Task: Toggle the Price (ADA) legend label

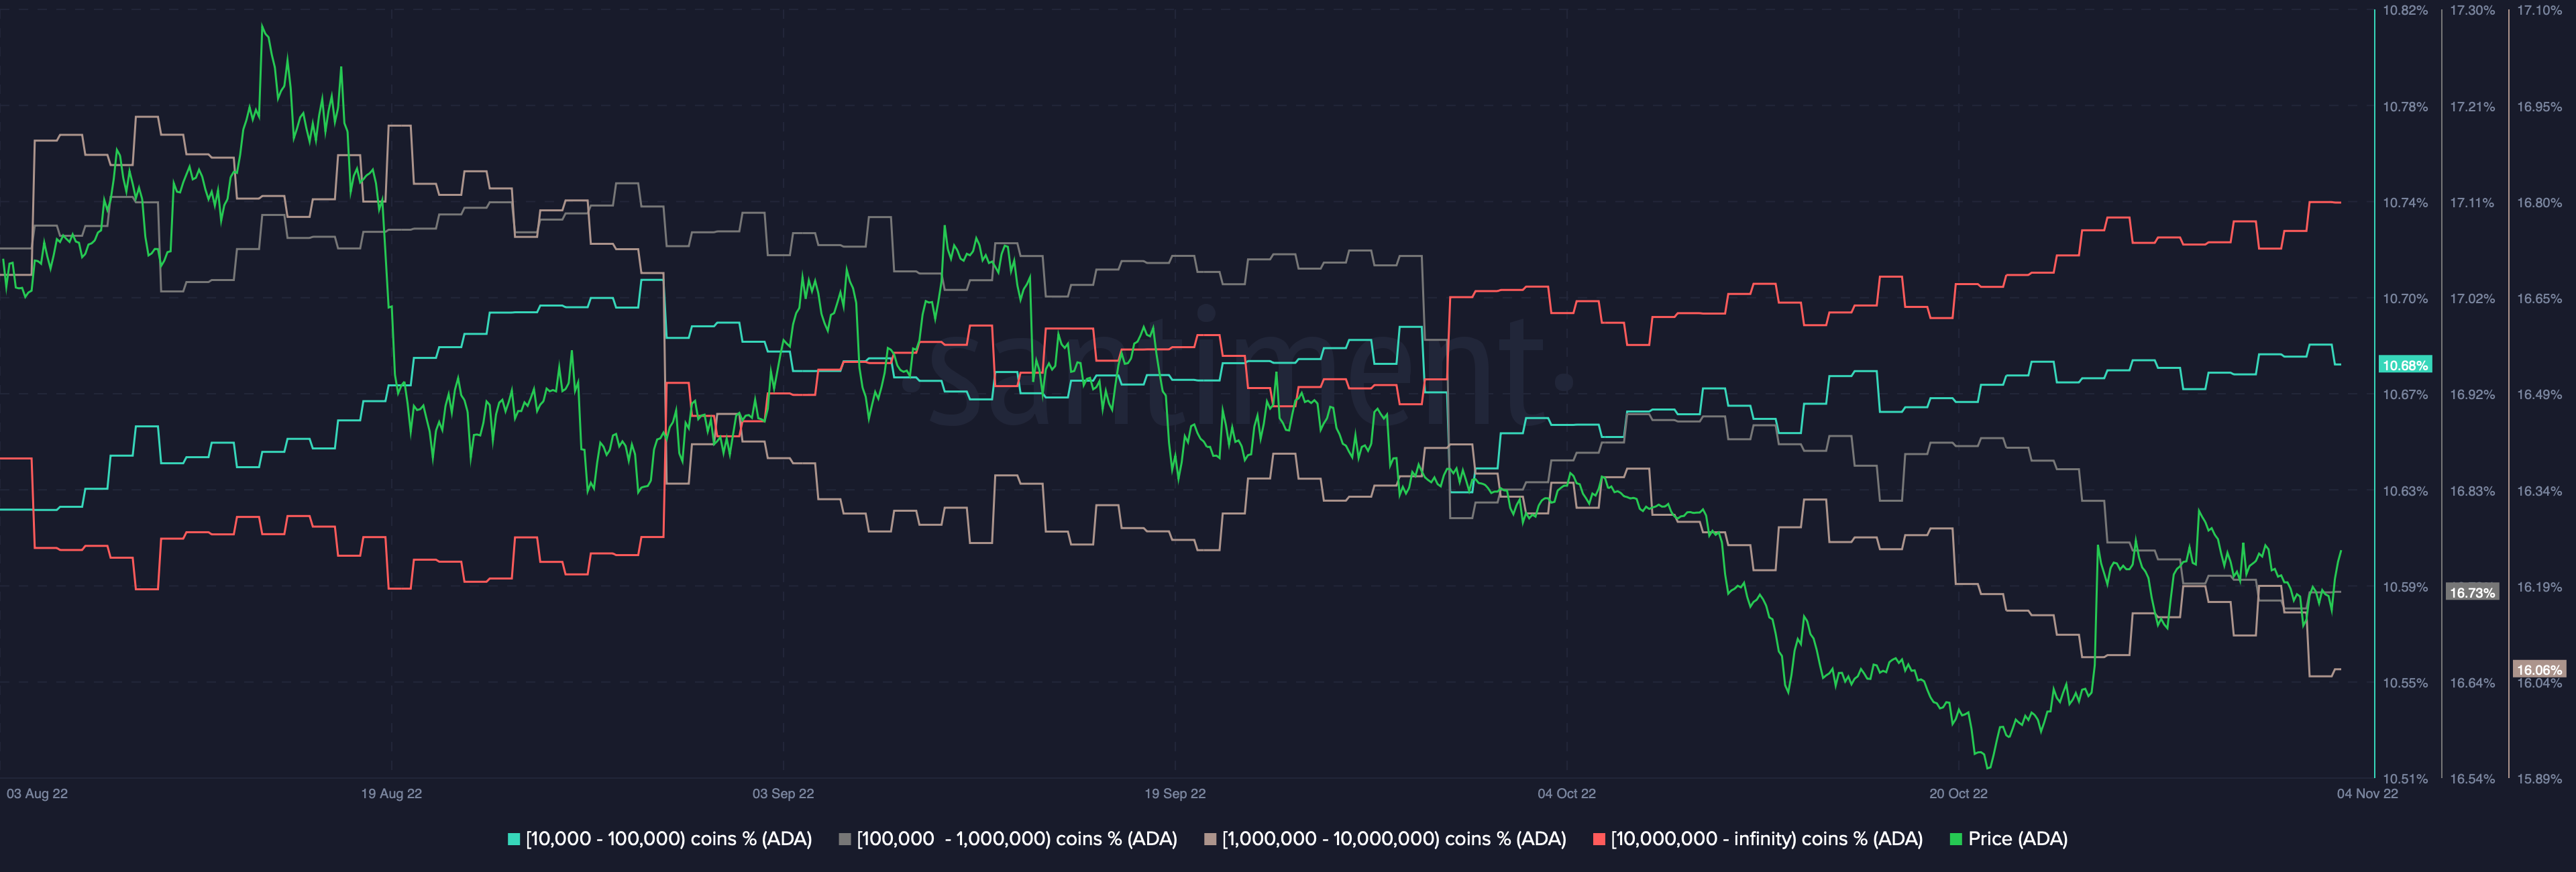Action: pyautogui.click(x=2017, y=839)
